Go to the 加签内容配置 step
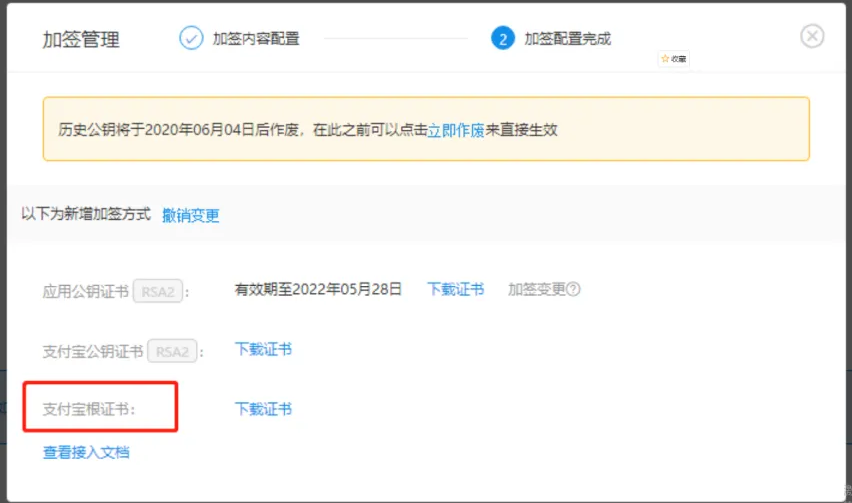This screenshot has height=503, width=852. click(x=256, y=39)
